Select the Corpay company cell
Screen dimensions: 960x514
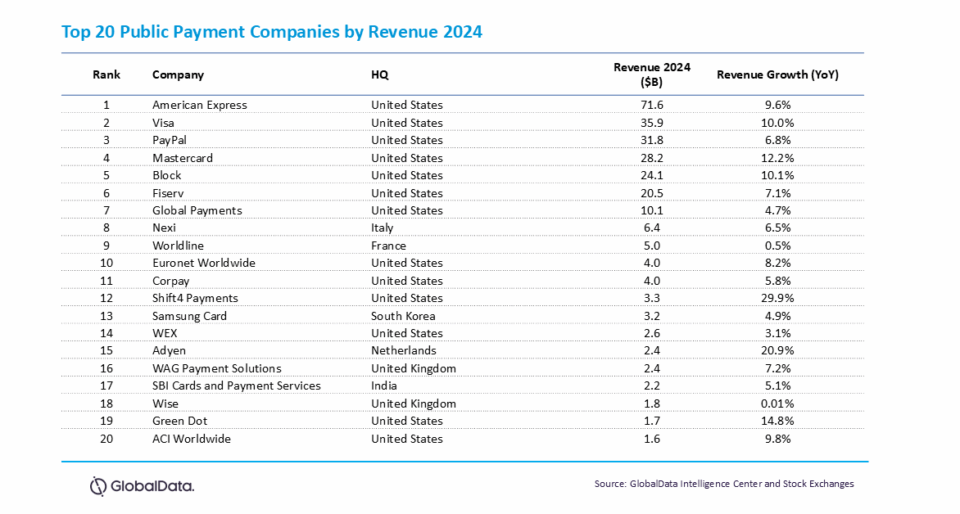tap(171, 281)
